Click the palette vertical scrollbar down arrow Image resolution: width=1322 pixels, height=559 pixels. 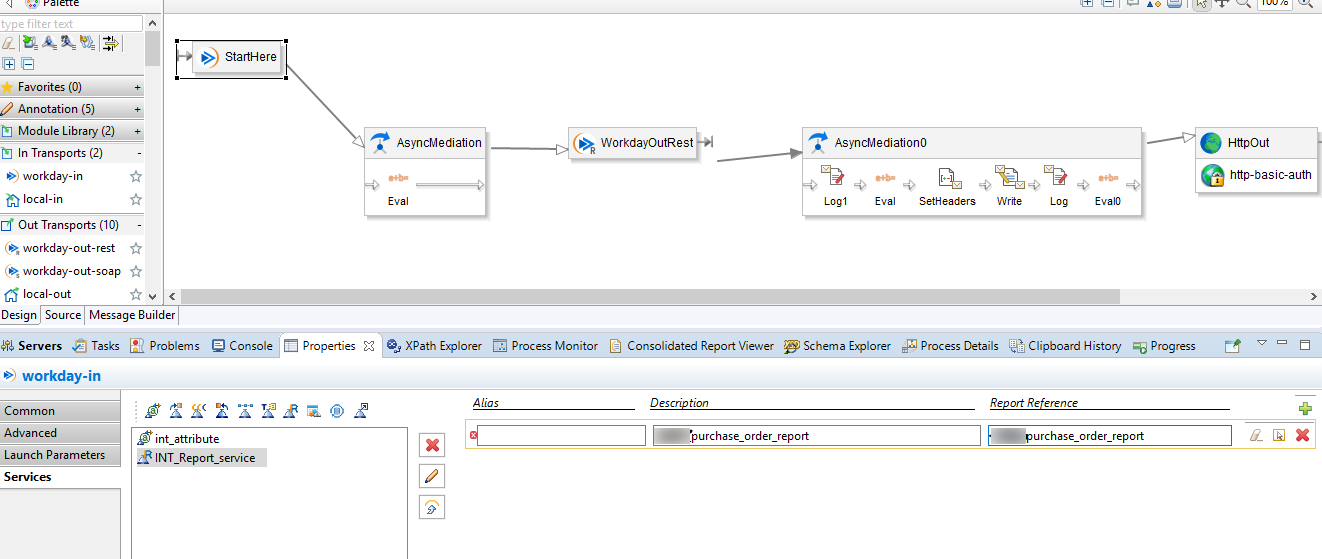click(x=152, y=296)
